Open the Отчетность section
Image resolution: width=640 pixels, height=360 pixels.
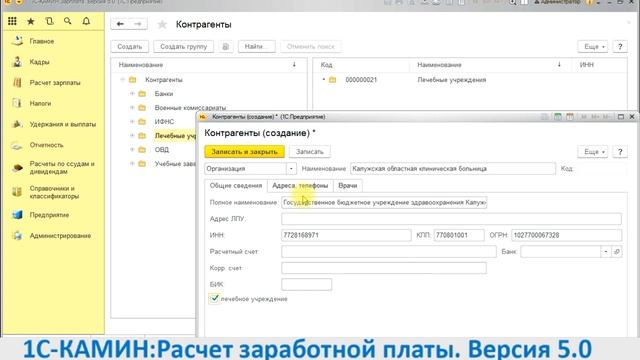[46, 145]
